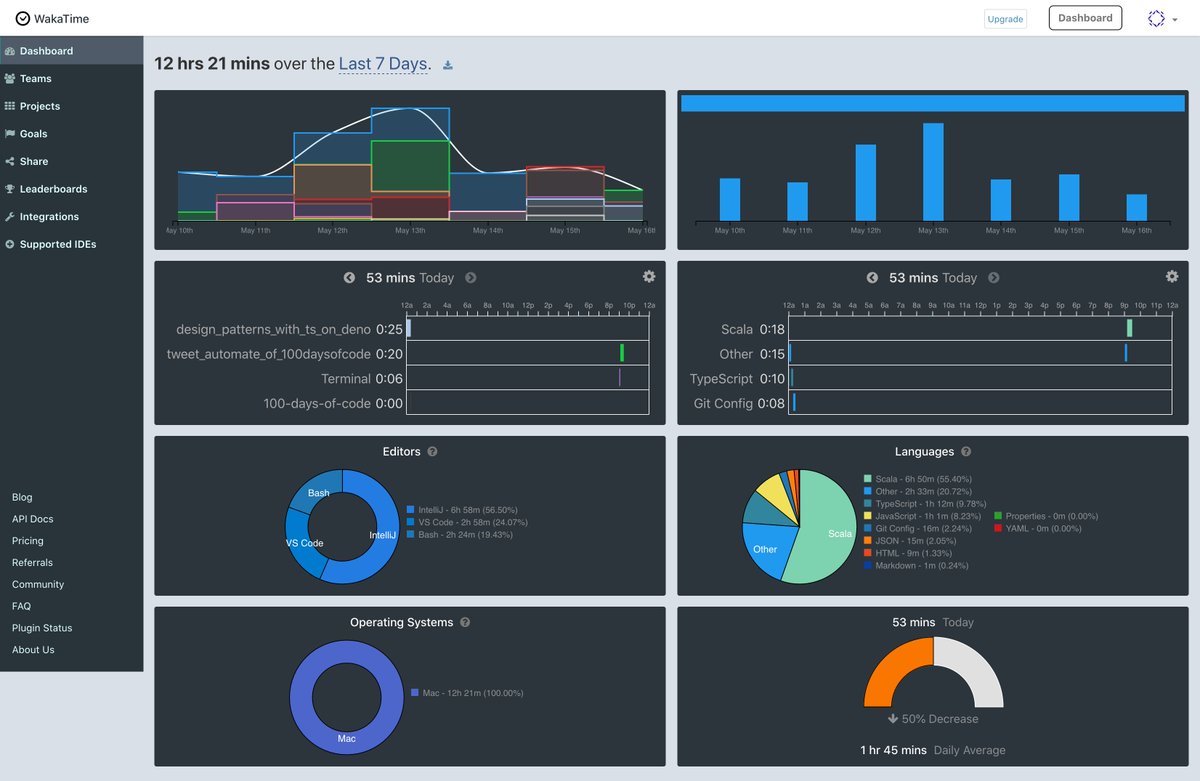Click the May 13th bar in bar chart
Screen dimensions: 1200x781
click(933, 172)
